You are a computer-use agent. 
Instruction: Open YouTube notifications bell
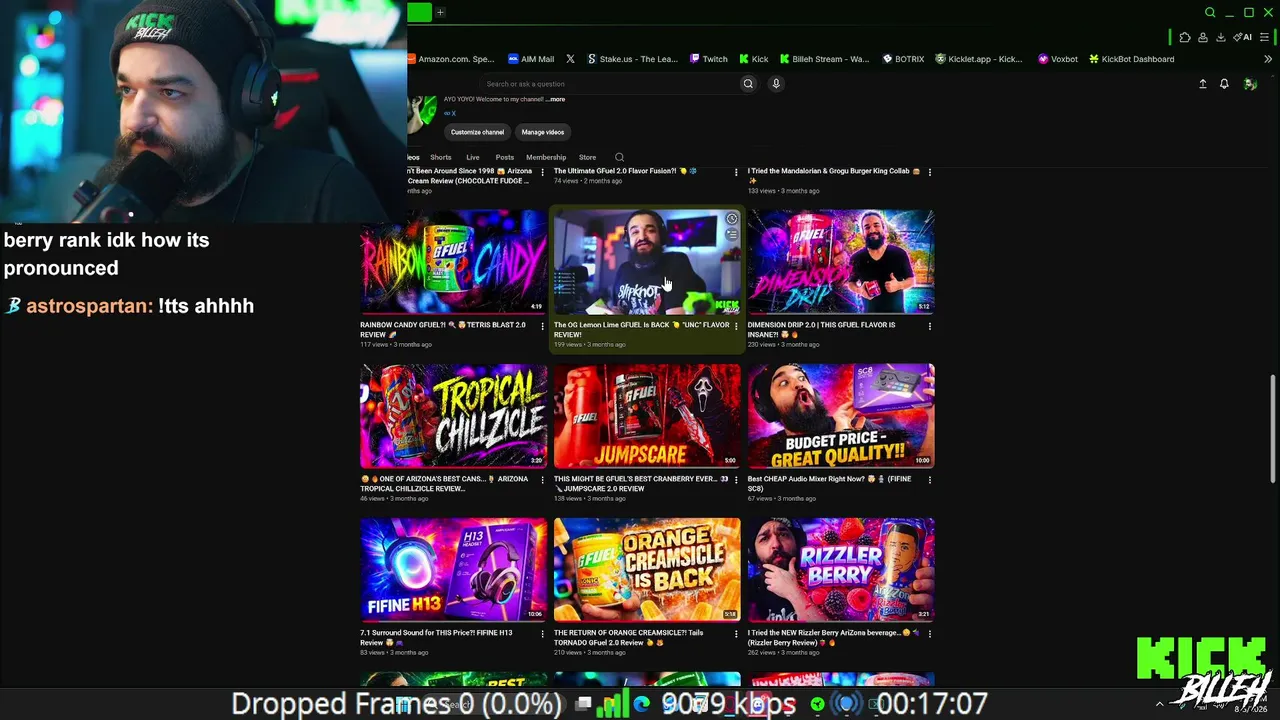tap(1224, 84)
